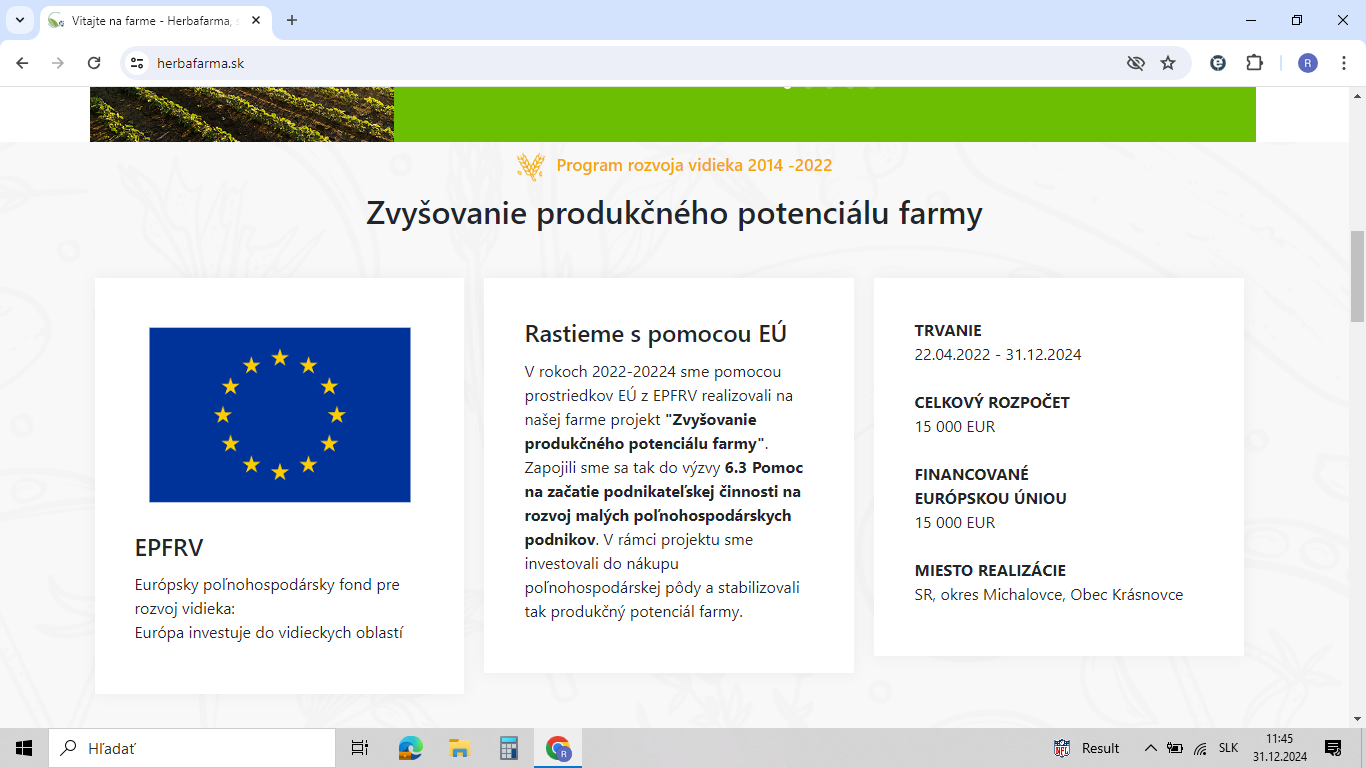Open a new browser tab
This screenshot has width=1366, height=768.
click(x=292, y=20)
